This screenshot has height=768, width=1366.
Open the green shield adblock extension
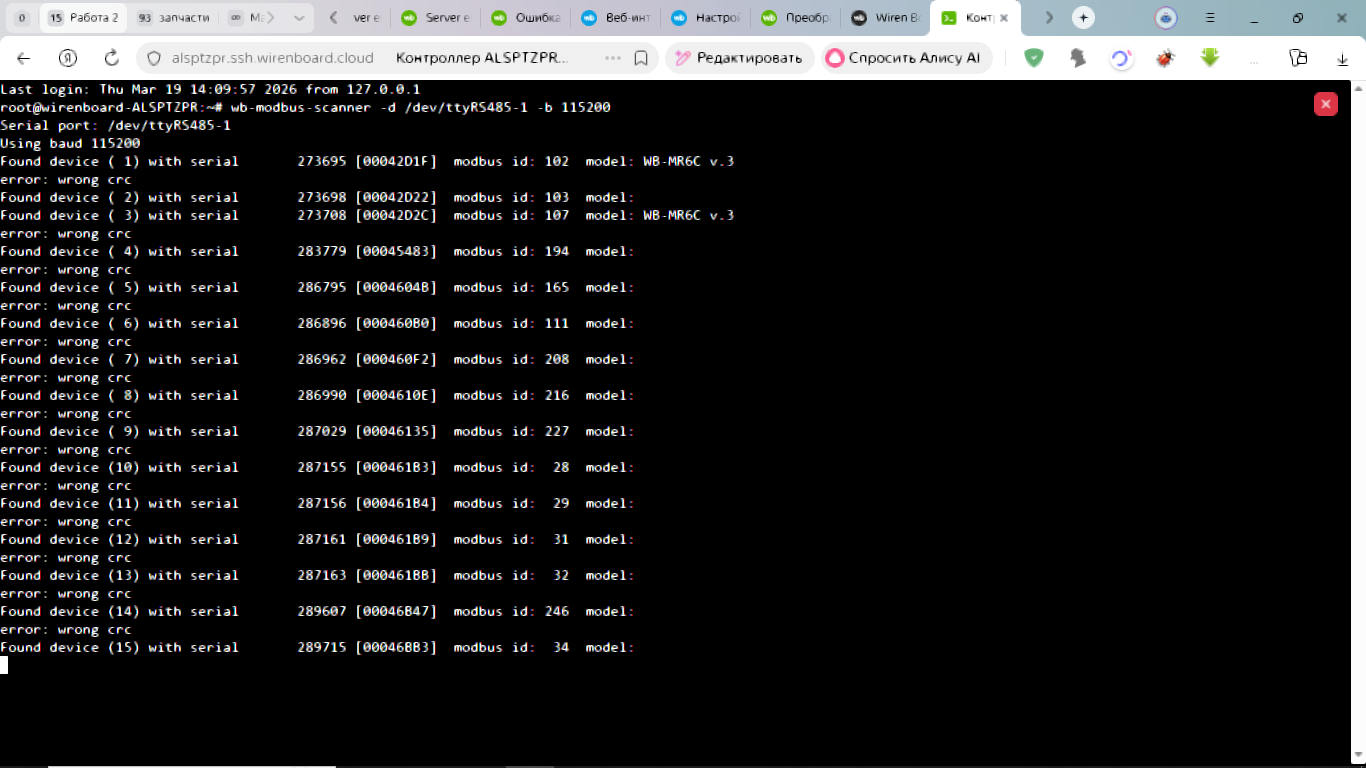pos(1034,58)
